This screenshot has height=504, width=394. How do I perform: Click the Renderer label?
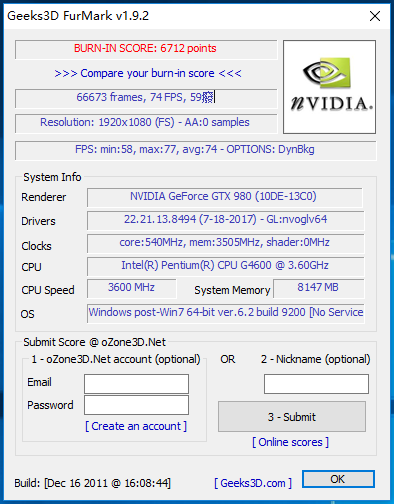44,197
